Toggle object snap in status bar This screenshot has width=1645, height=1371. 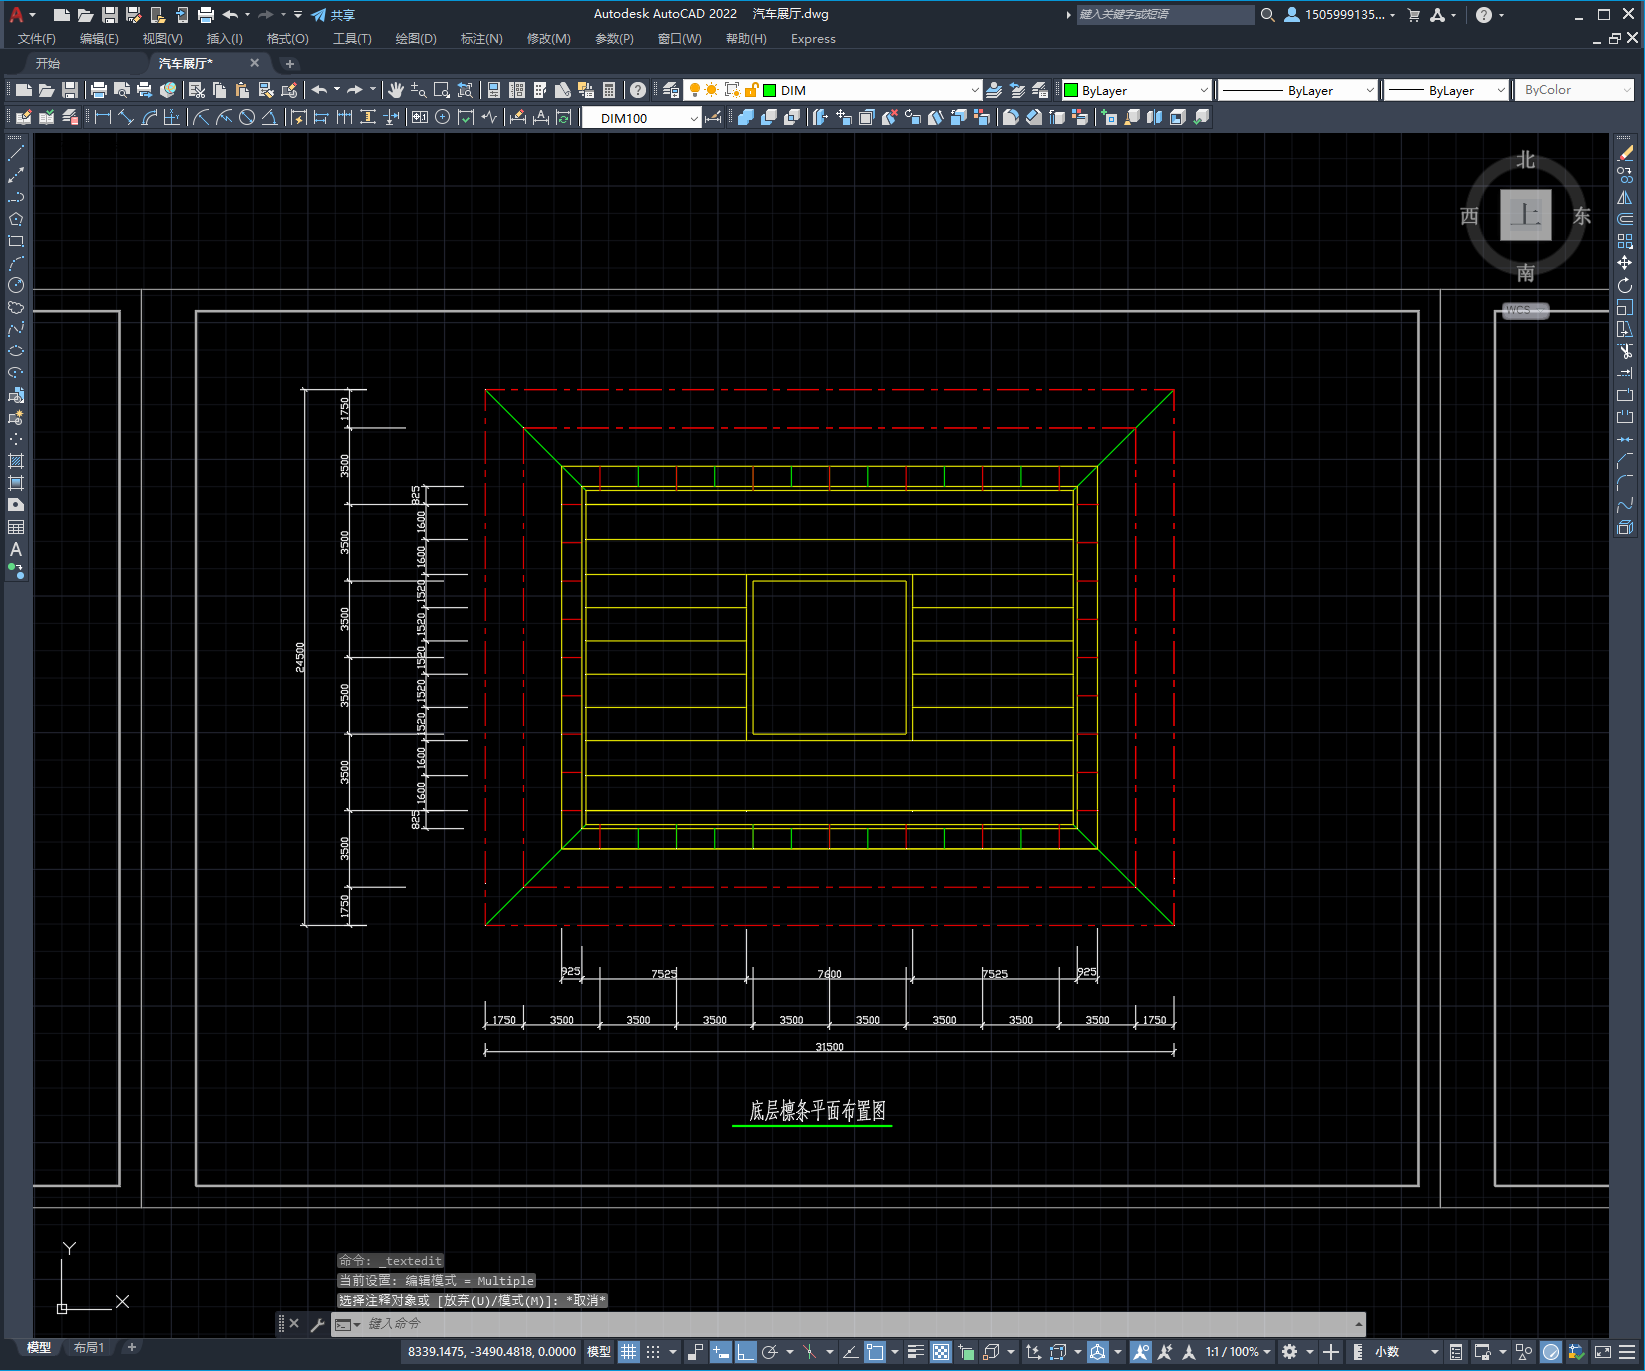[875, 1352]
